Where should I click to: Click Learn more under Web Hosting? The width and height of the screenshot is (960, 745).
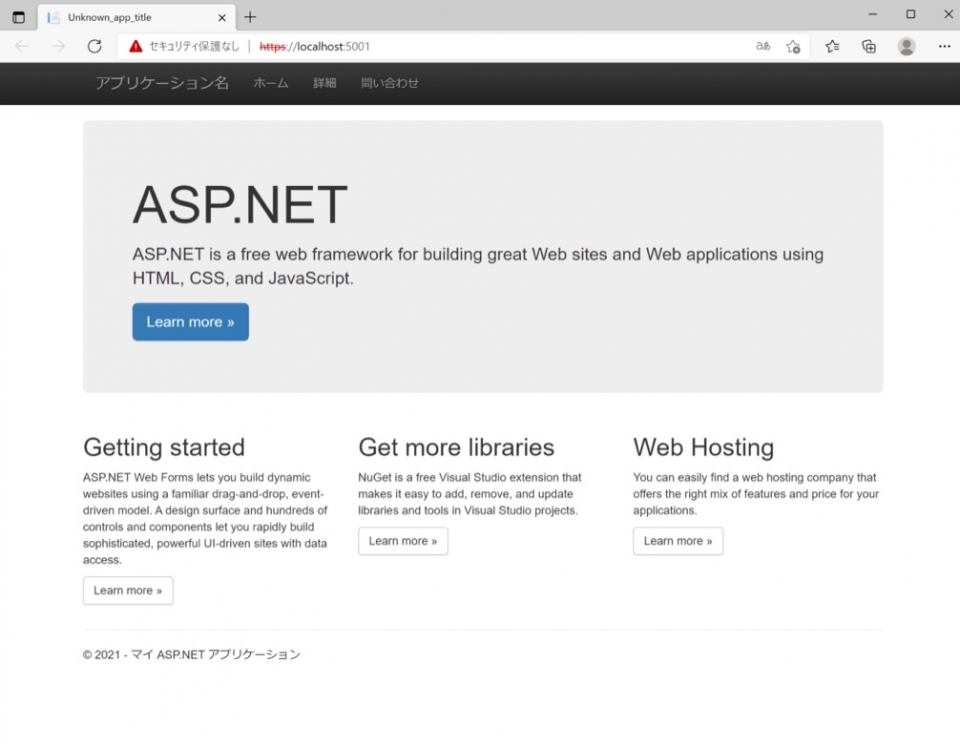point(678,541)
